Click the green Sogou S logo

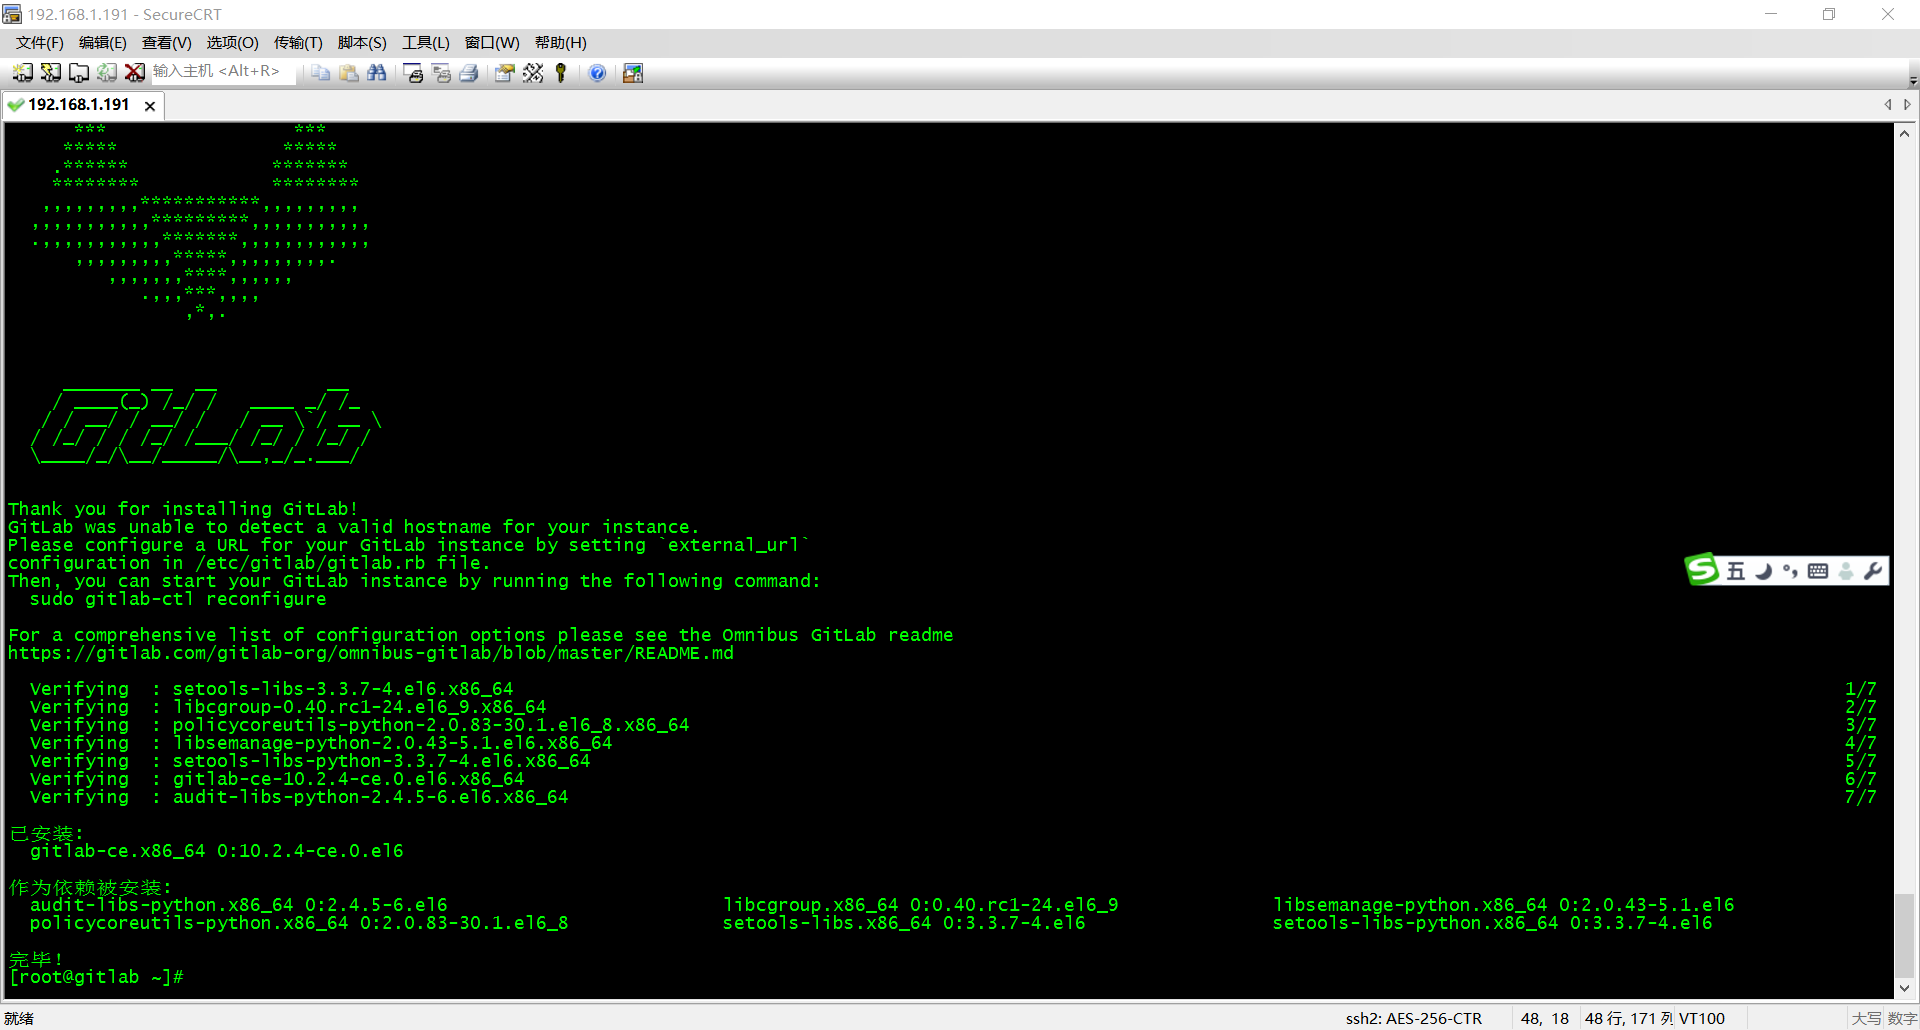point(1702,570)
